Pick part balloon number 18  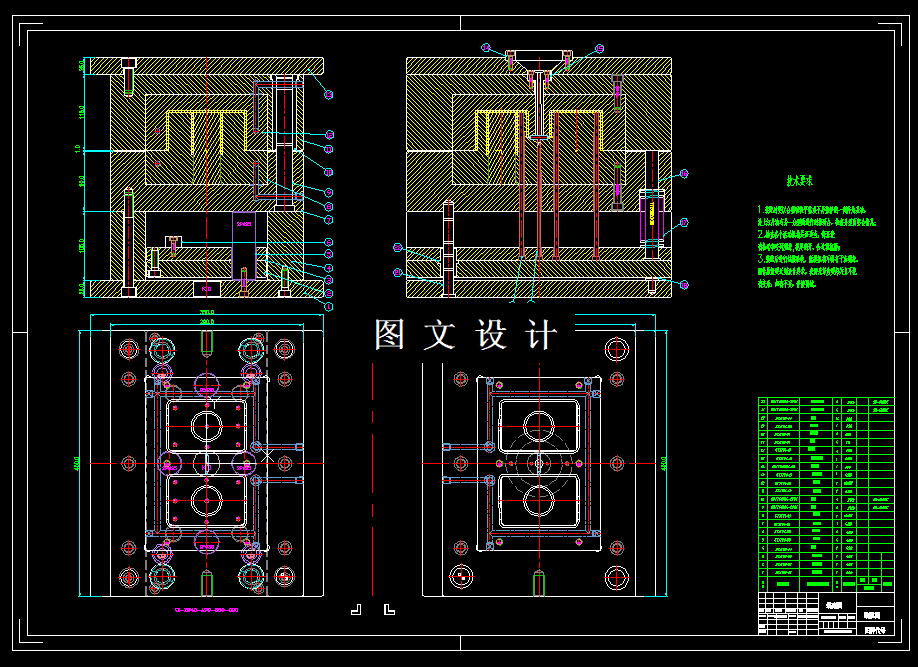click(683, 285)
